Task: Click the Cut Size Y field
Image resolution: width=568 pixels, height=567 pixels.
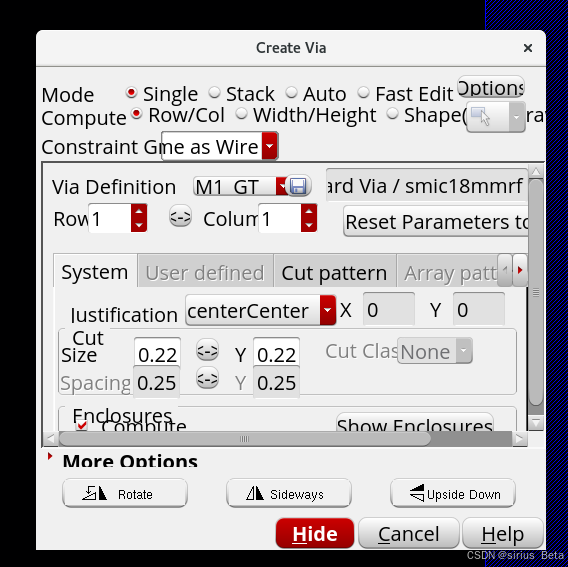Action: point(276,351)
